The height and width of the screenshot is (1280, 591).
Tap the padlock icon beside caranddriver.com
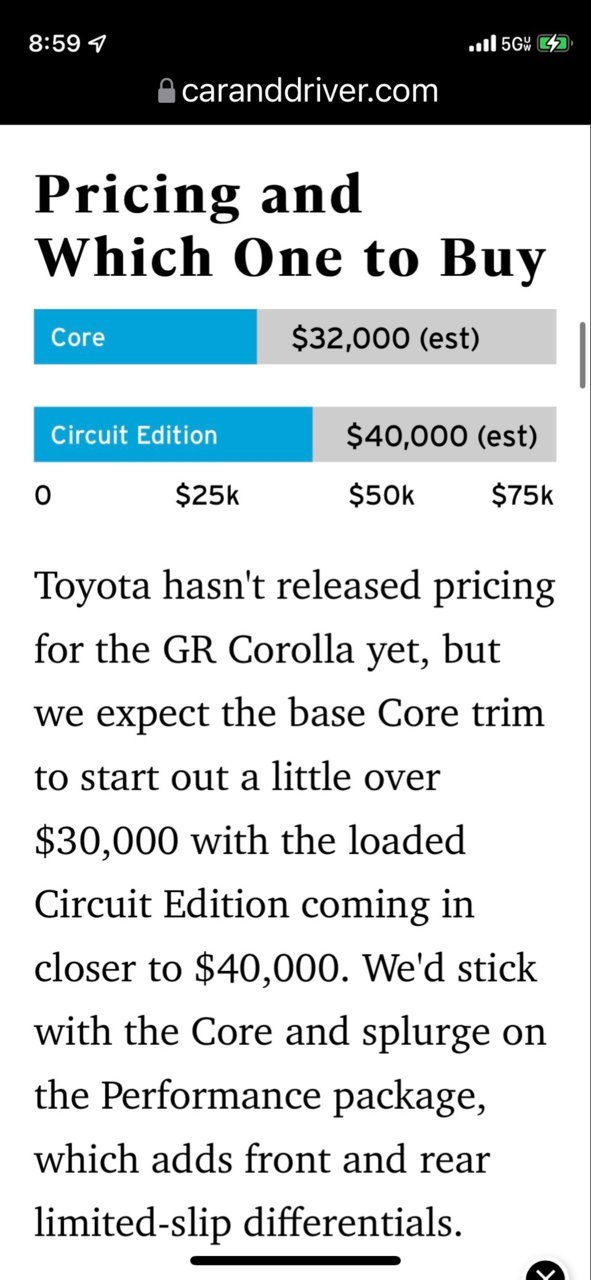pos(167,92)
